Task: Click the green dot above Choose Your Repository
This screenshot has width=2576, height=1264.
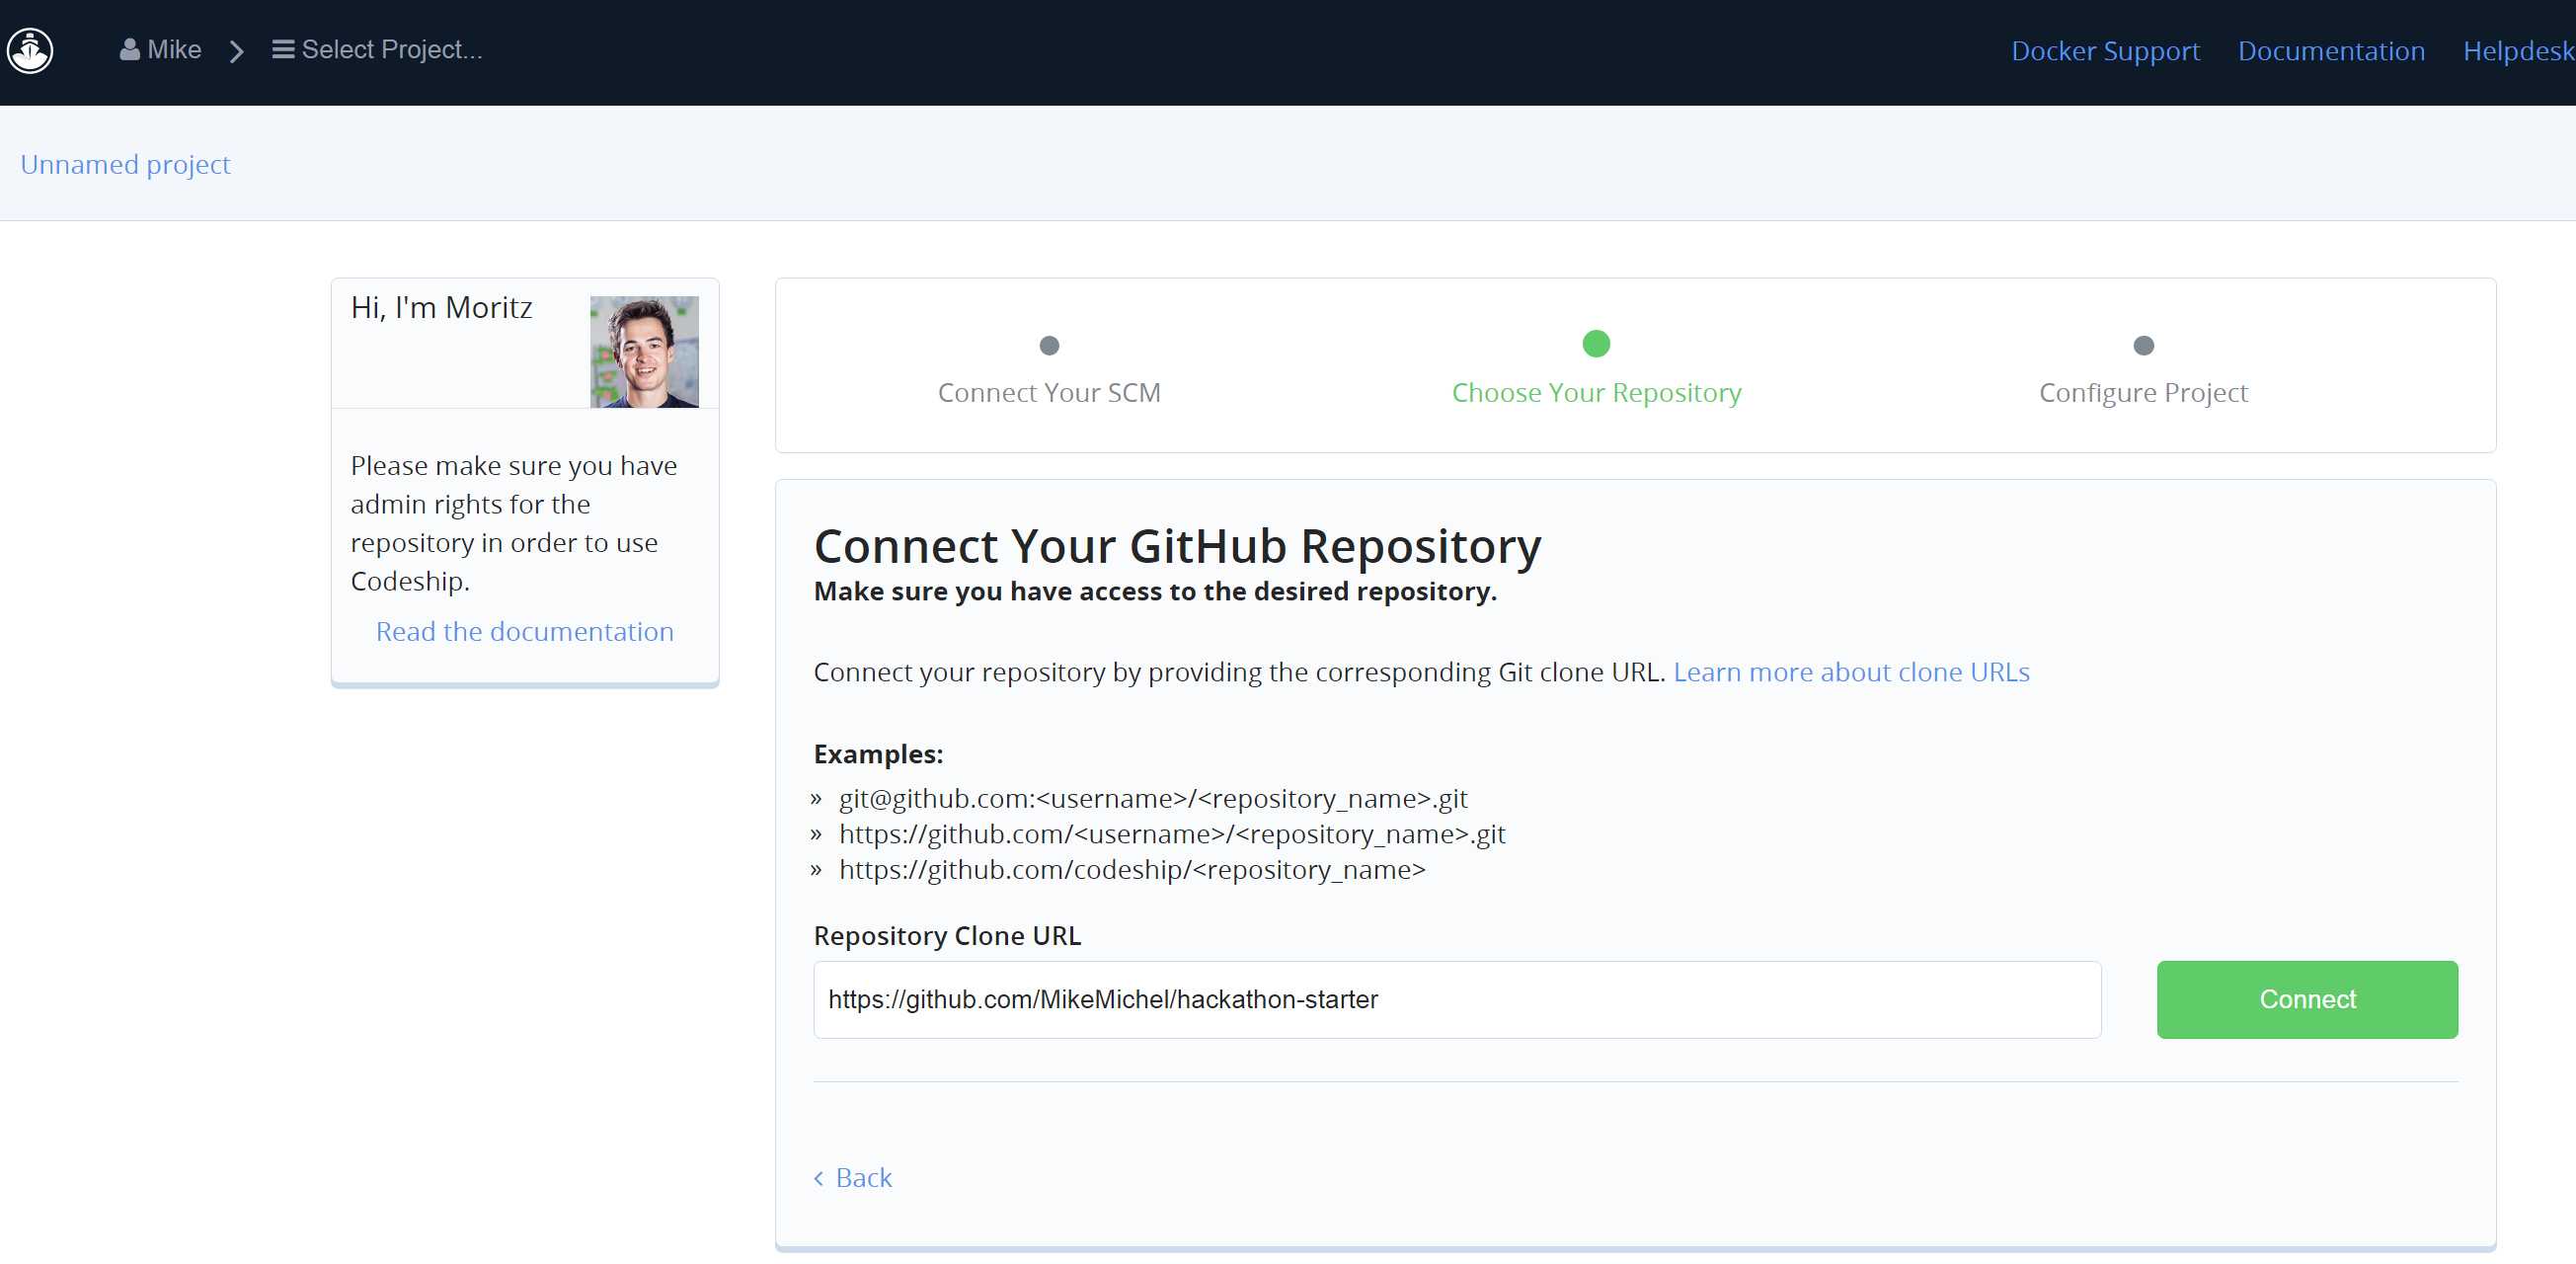Action: [1596, 344]
